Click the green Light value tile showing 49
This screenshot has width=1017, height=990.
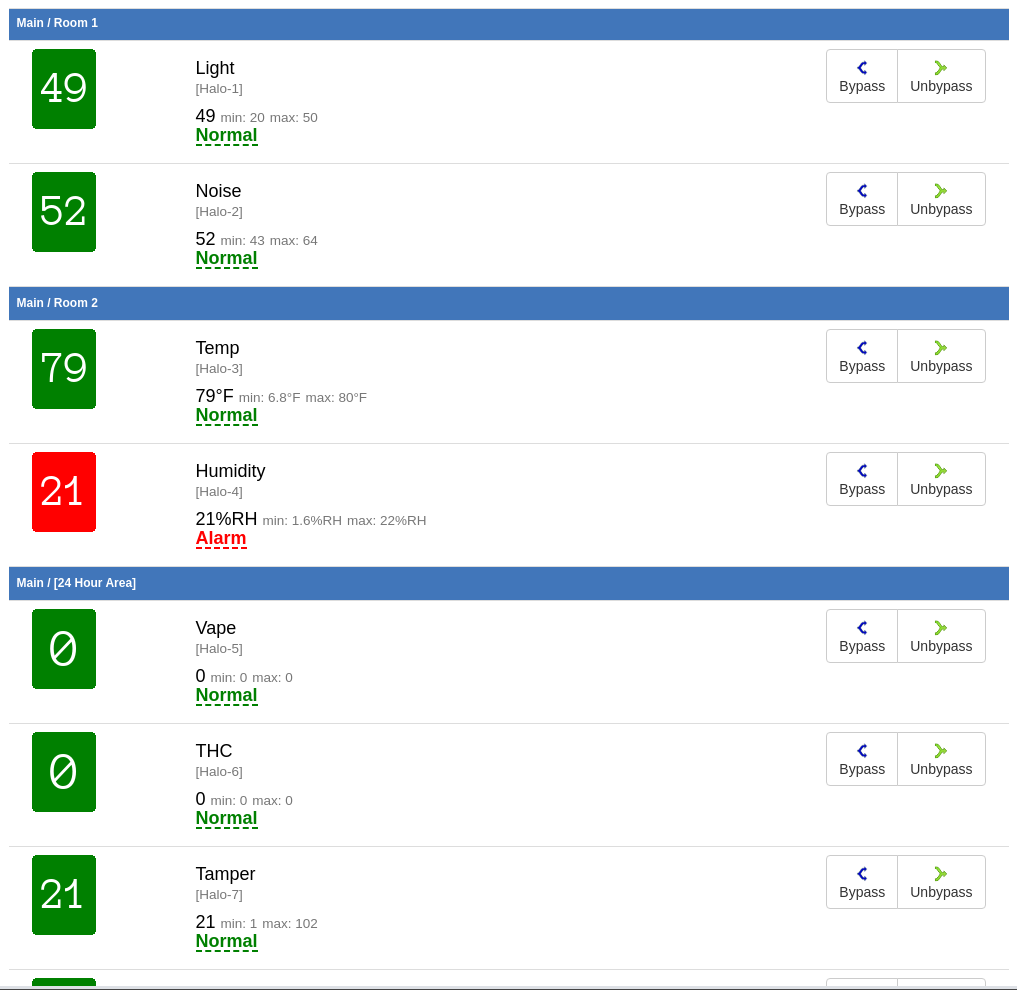(64, 89)
